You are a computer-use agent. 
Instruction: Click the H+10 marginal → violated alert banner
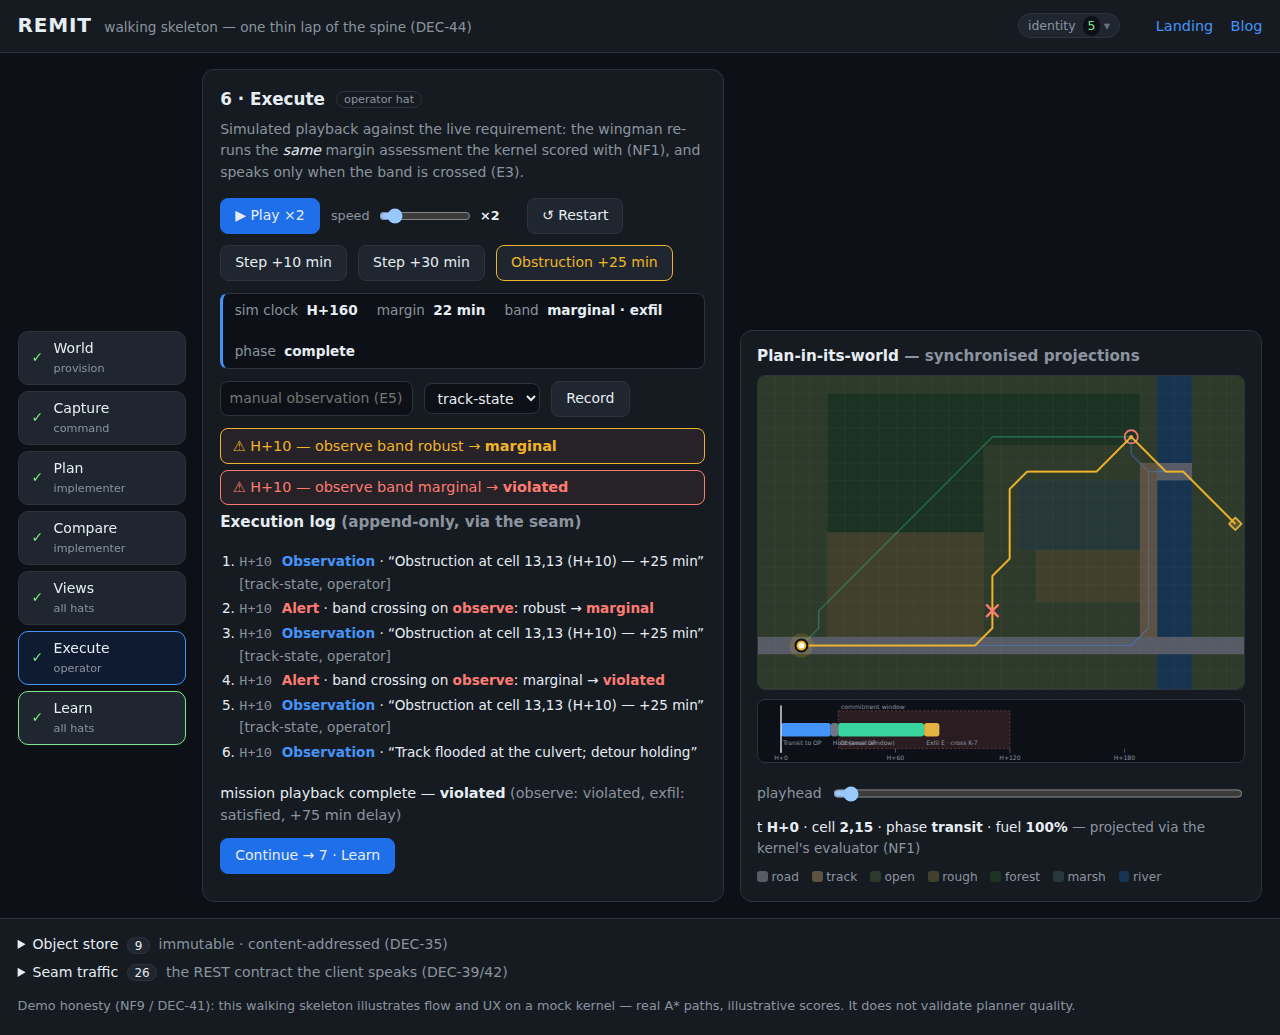tap(462, 487)
